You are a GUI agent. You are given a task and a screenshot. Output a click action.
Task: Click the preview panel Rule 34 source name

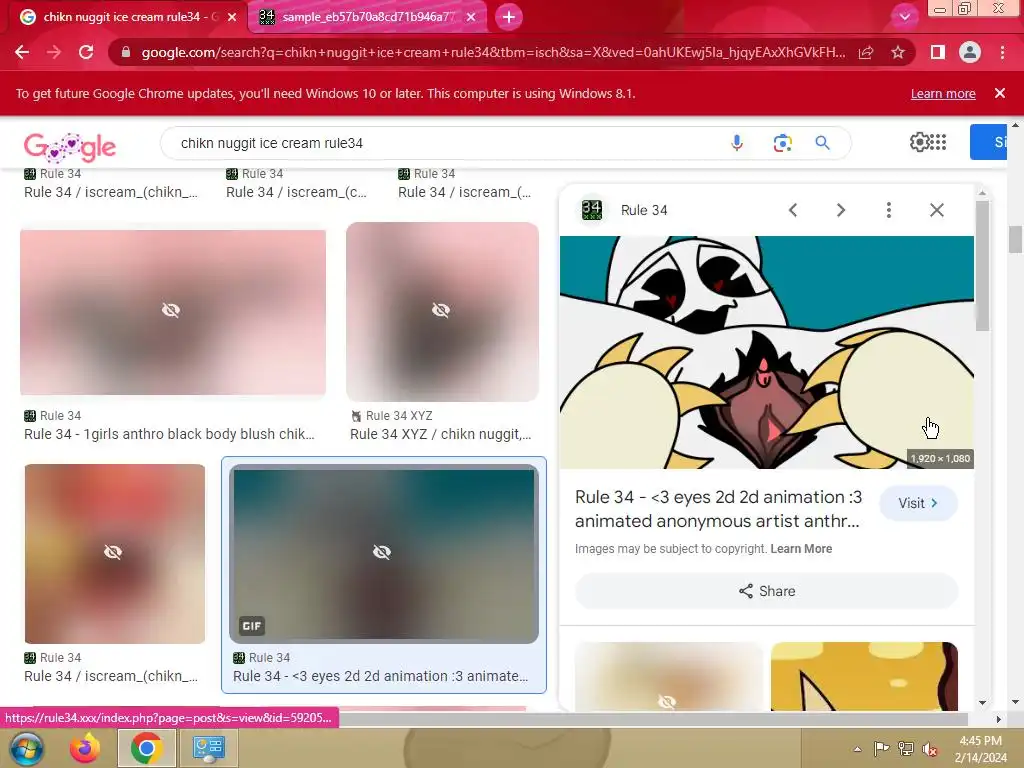click(x=644, y=210)
